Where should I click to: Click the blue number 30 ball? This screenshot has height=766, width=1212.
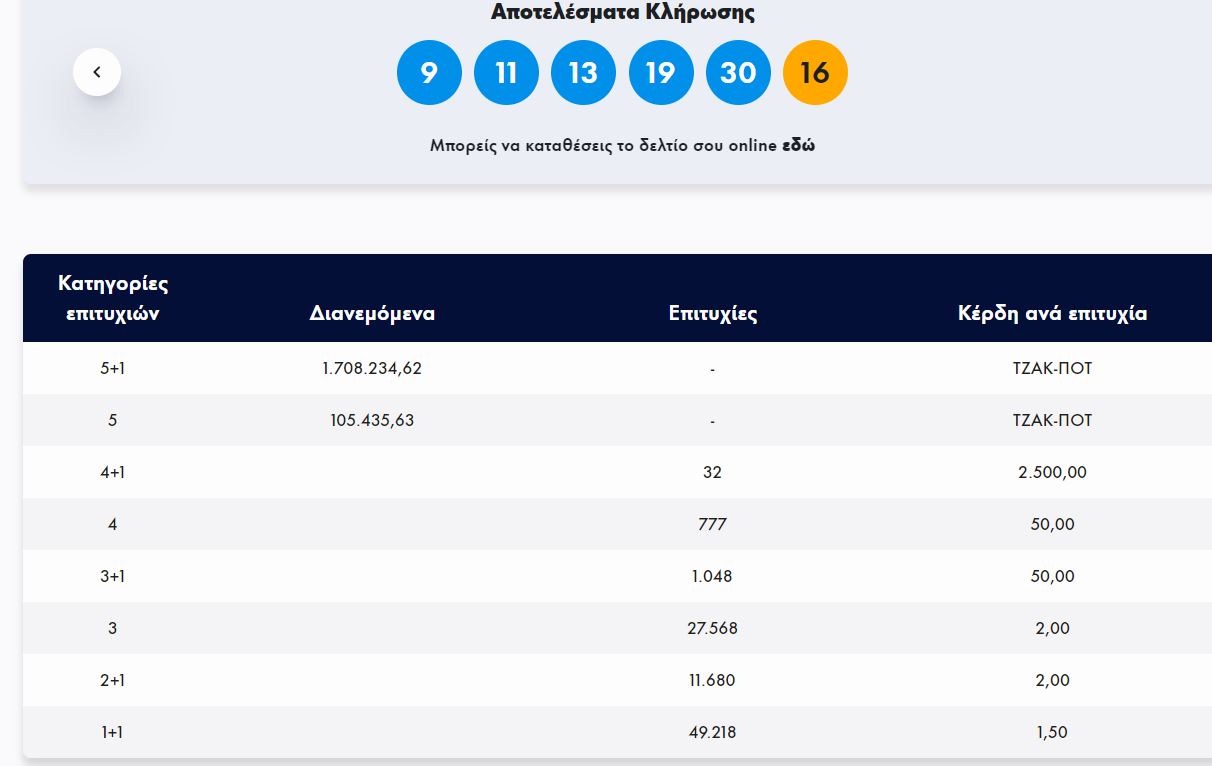click(738, 73)
